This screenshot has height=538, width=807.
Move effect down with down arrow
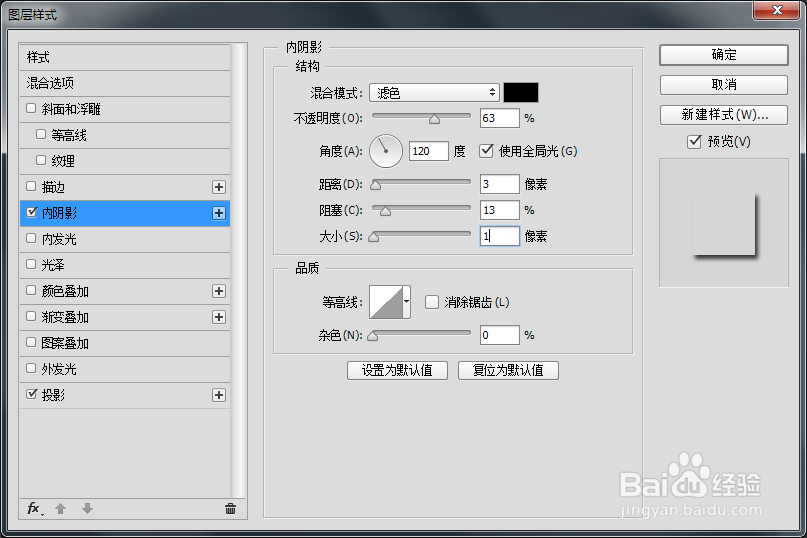pos(87,509)
